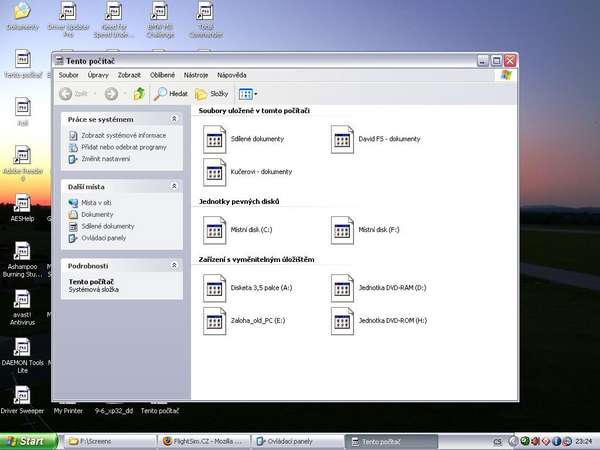Select Disketa 3,5 palce (A:)

point(247,288)
